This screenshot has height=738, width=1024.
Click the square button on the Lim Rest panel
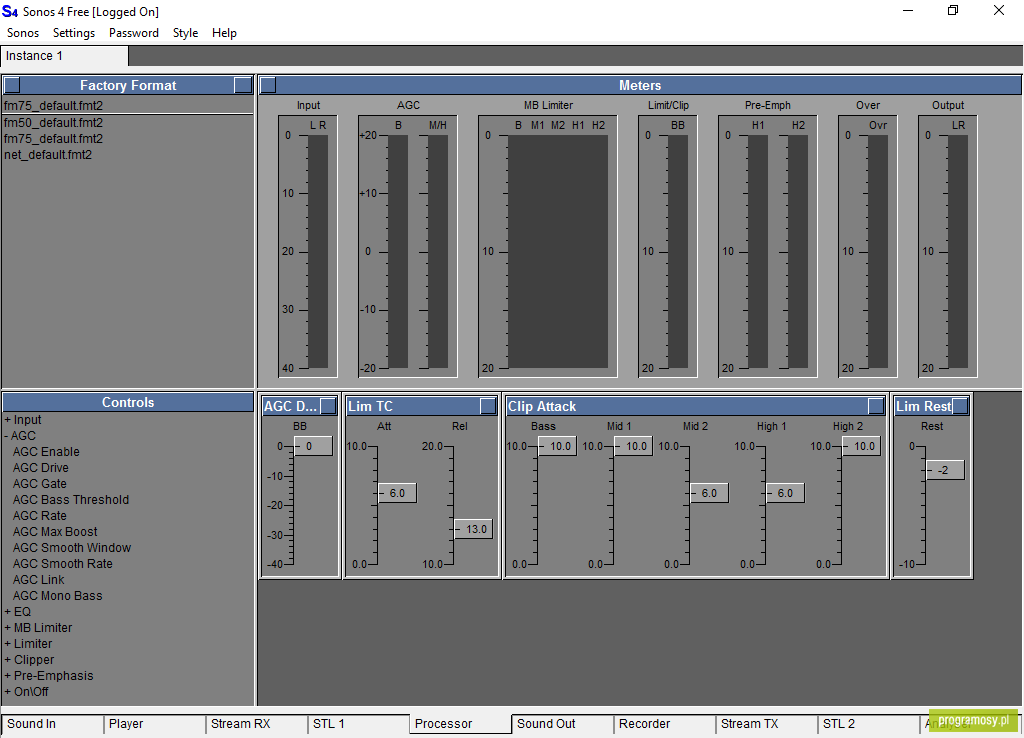click(960, 406)
